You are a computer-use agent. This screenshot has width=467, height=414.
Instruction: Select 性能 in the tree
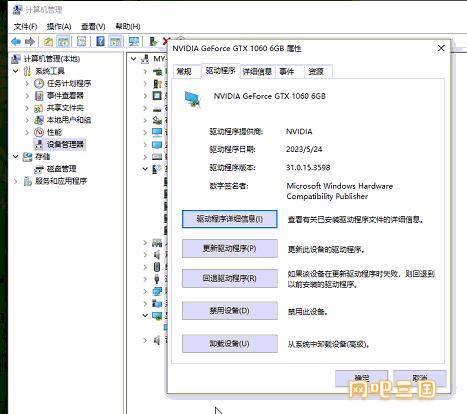pyautogui.click(x=54, y=132)
